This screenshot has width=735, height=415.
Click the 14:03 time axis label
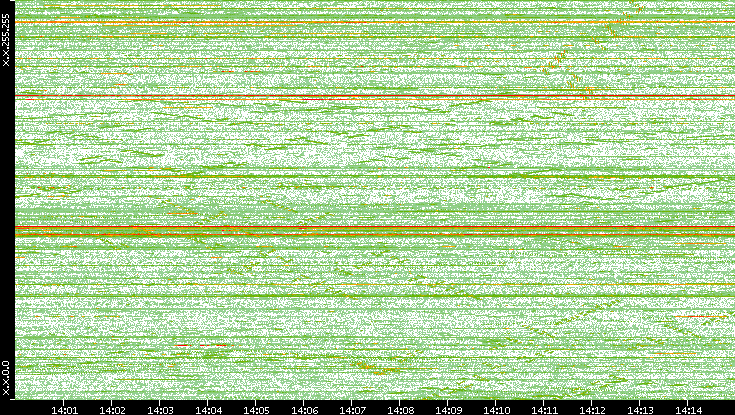(x=160, y=410)
